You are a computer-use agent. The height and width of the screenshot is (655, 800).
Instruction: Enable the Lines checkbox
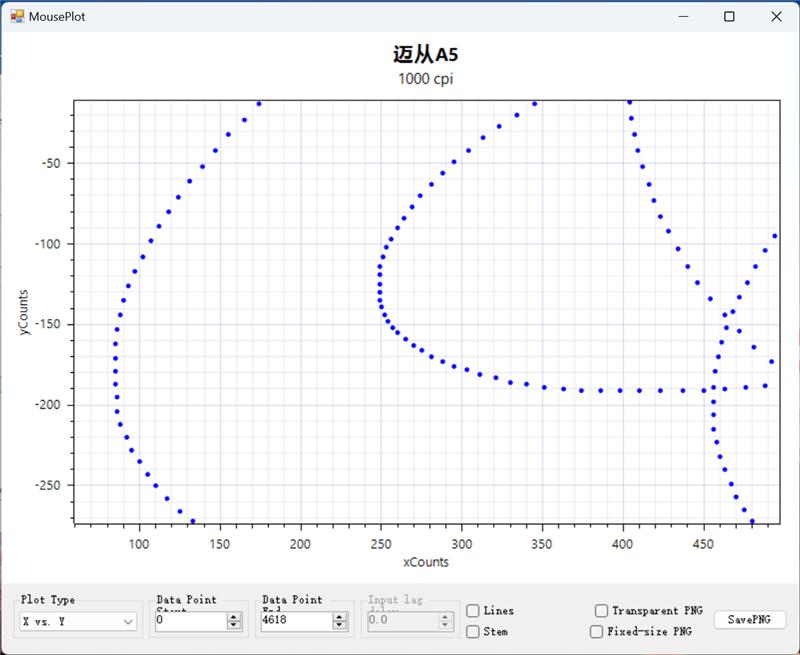(x=473, y=611)
